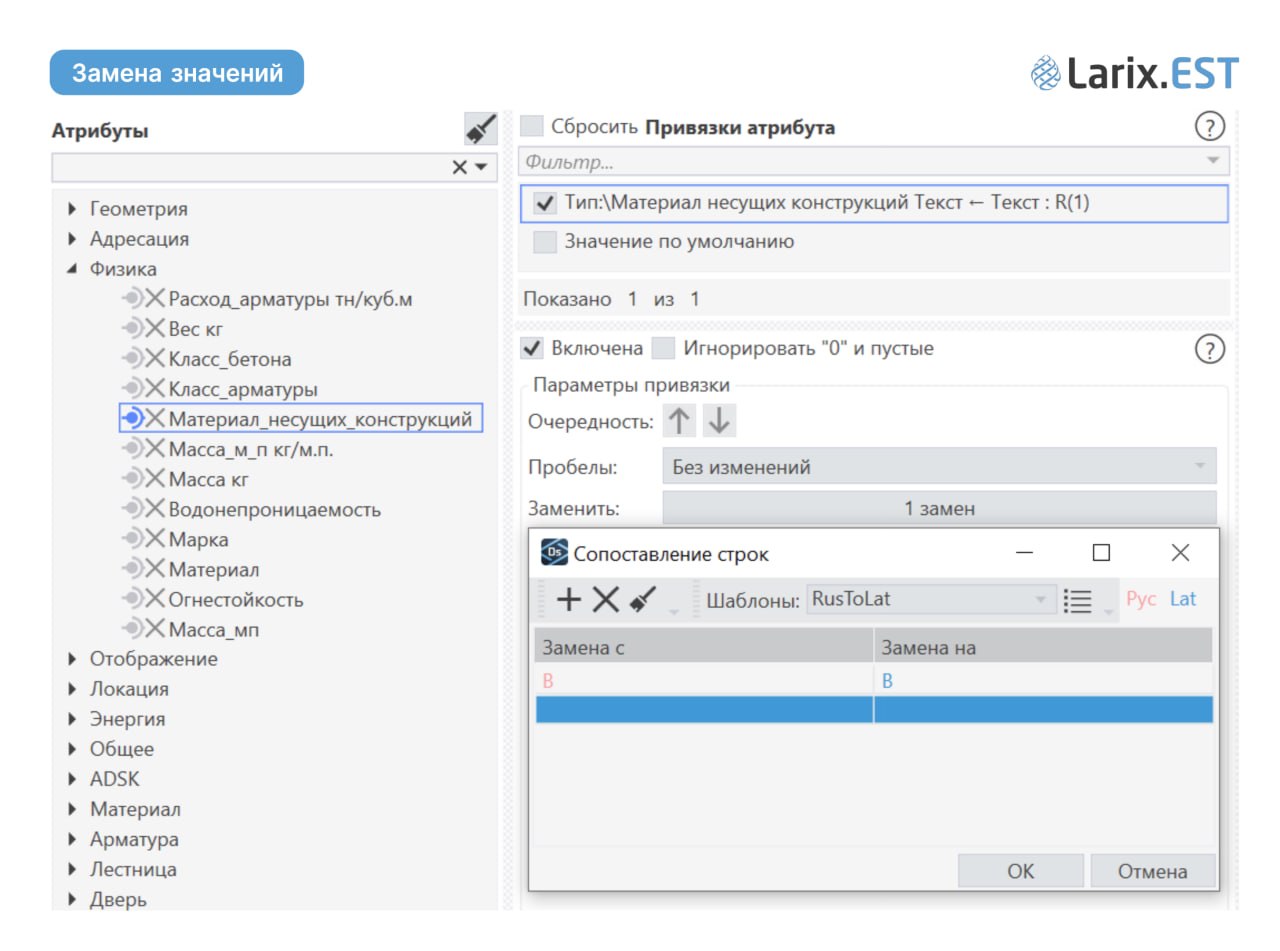Toggle the Сбросить checkbox
This screenshot has width=1280, height=951.
click(x=532, y=127)
